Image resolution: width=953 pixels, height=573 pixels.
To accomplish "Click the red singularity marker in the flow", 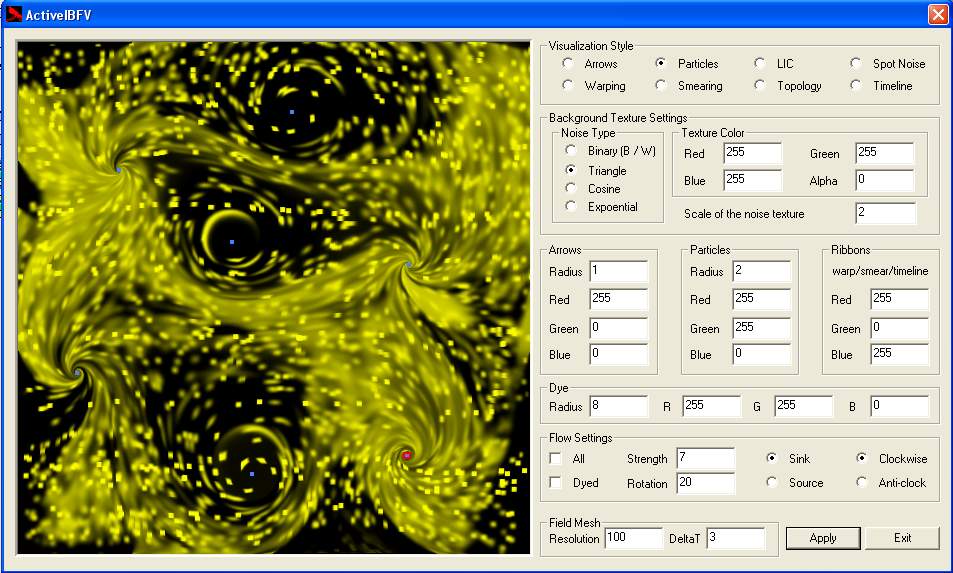I will click(x=407, y=455).
